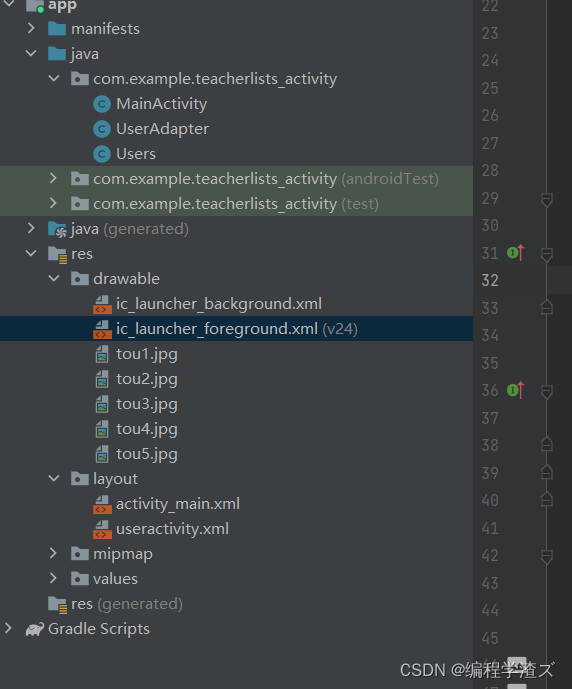Click the MainActivity class icon
The height and width of the screenshot is (689, 572).
(x=102, y=104)
